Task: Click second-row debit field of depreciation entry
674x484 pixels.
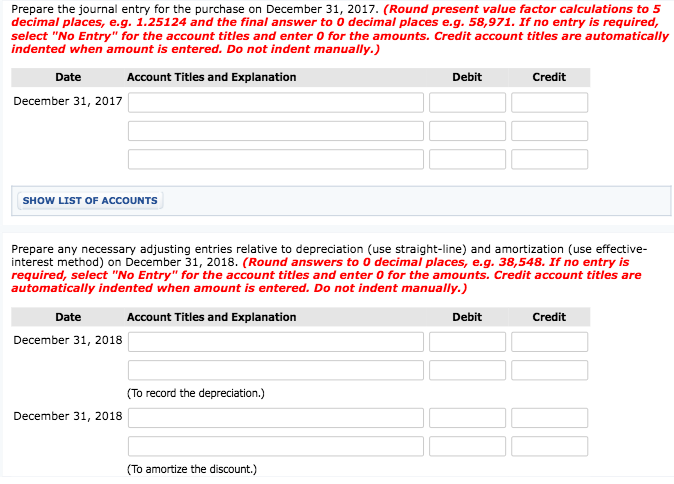Action: [467, 370]
